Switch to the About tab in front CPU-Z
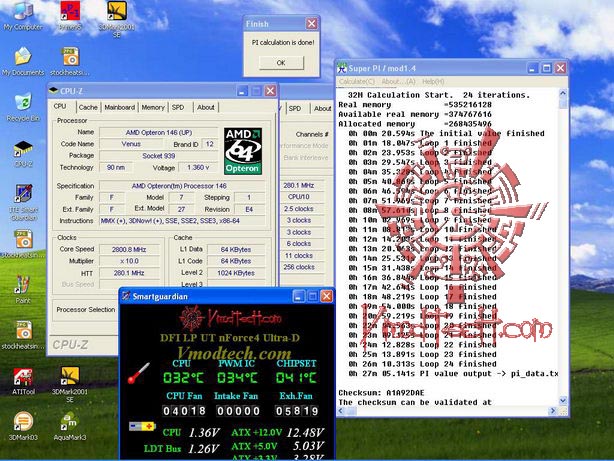Screen dimensions: 614x461 click(x=206, y=107)
